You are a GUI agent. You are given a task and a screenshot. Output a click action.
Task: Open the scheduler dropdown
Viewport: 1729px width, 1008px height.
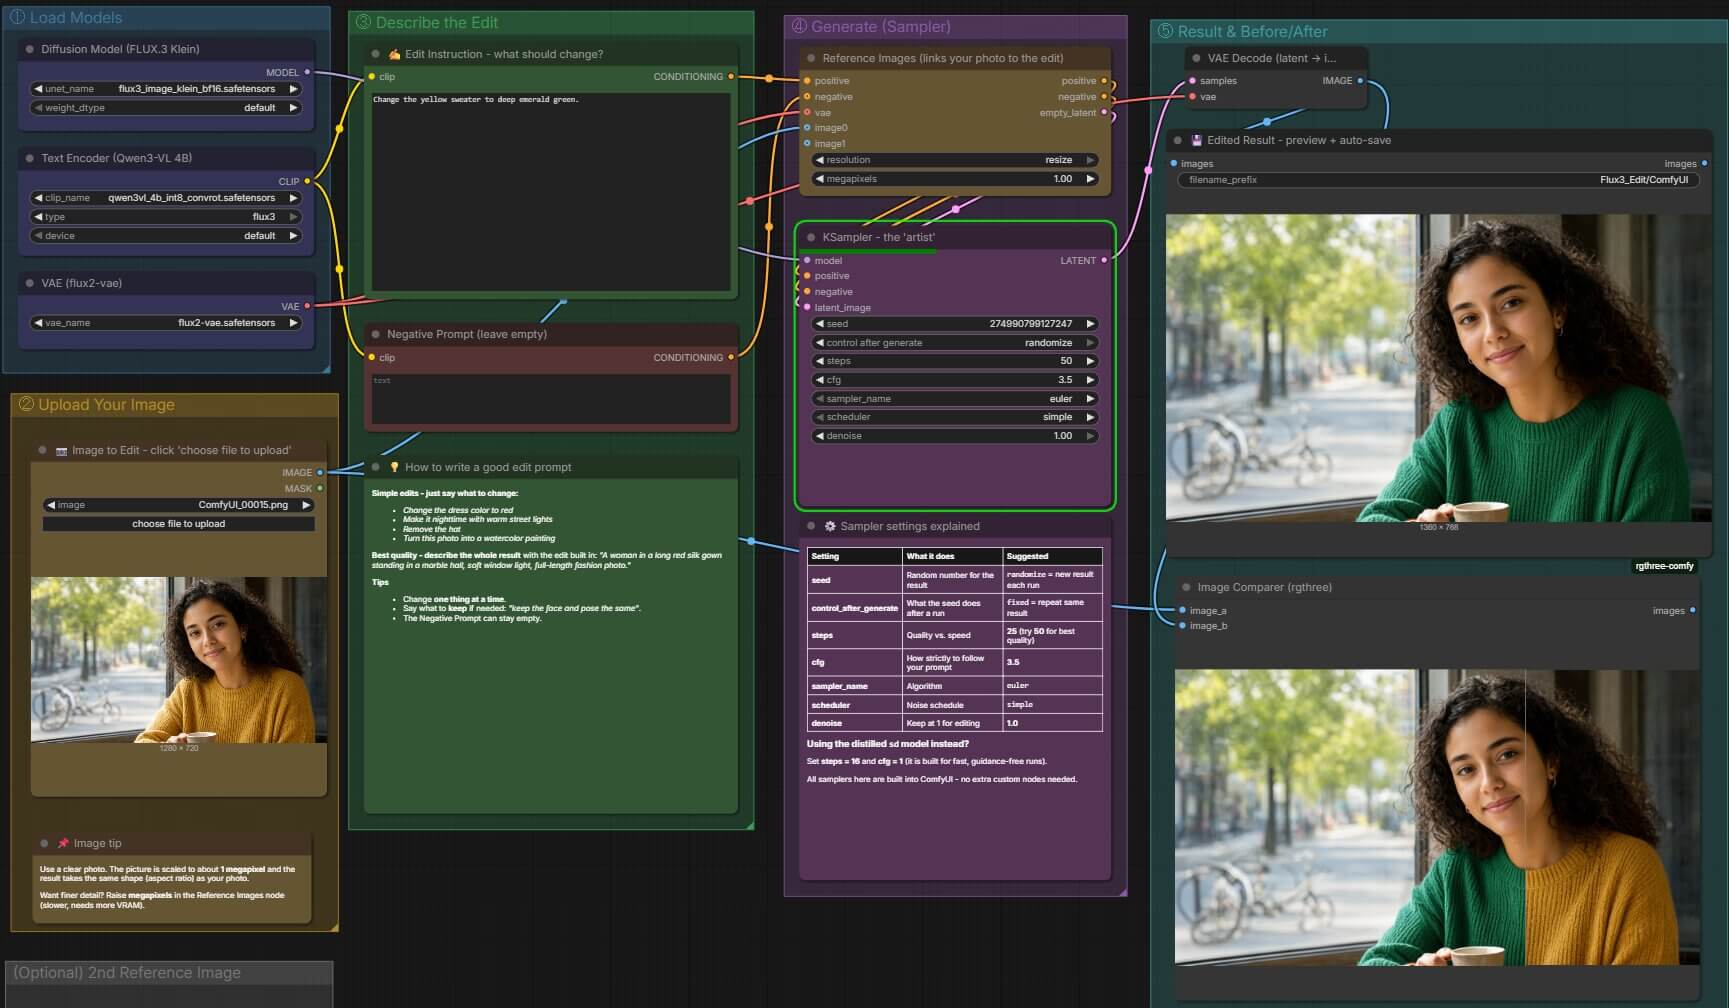tap(955, 417)
